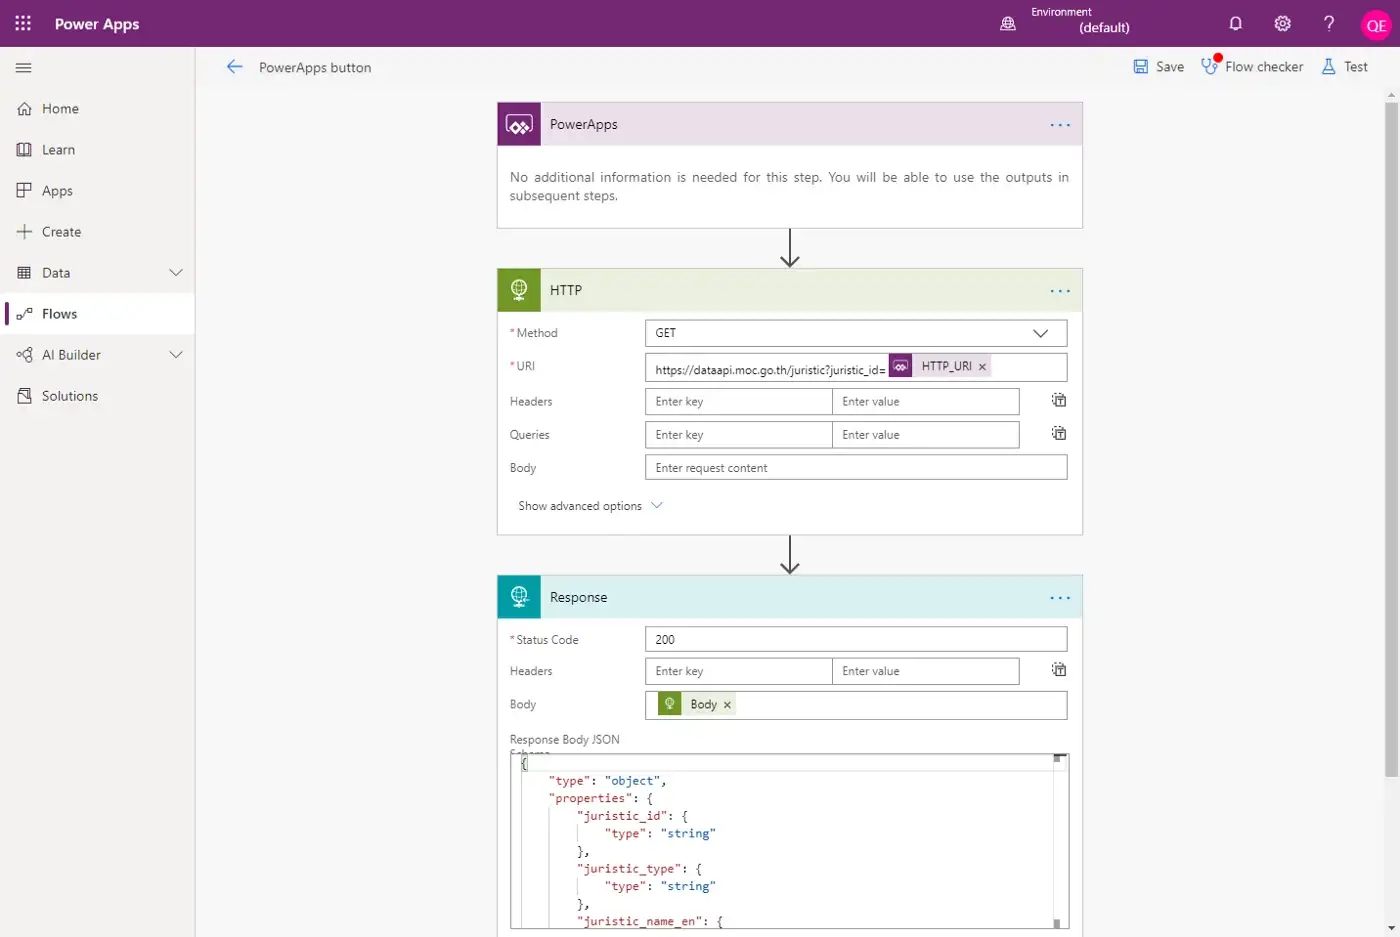The image size is (1400, 937).
Task: Click the HTTP step globe icon
Action: click(x=519, y=290)
